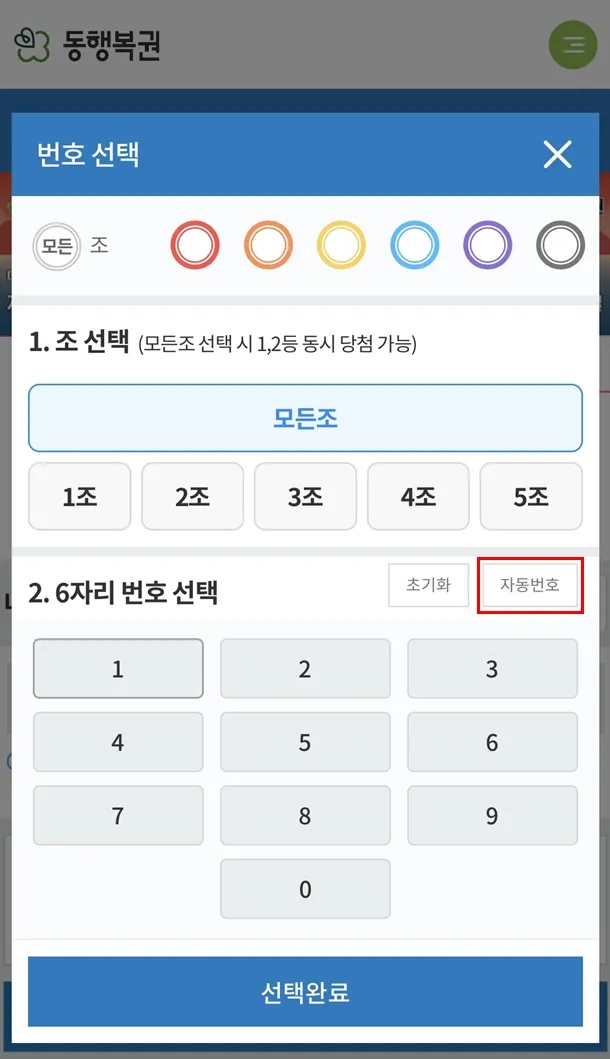Select the purple group circle
Screen dimensions: 610x1059
487,244
